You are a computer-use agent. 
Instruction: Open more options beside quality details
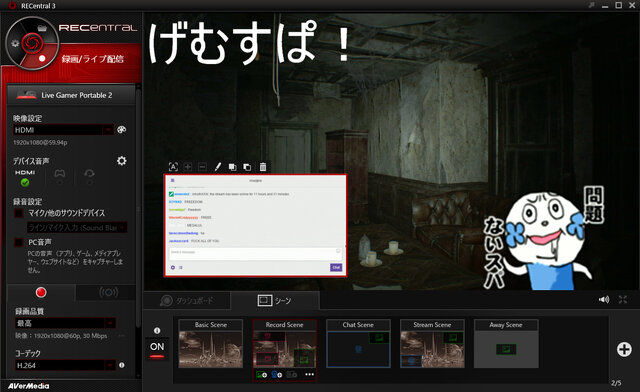point(122,336)
